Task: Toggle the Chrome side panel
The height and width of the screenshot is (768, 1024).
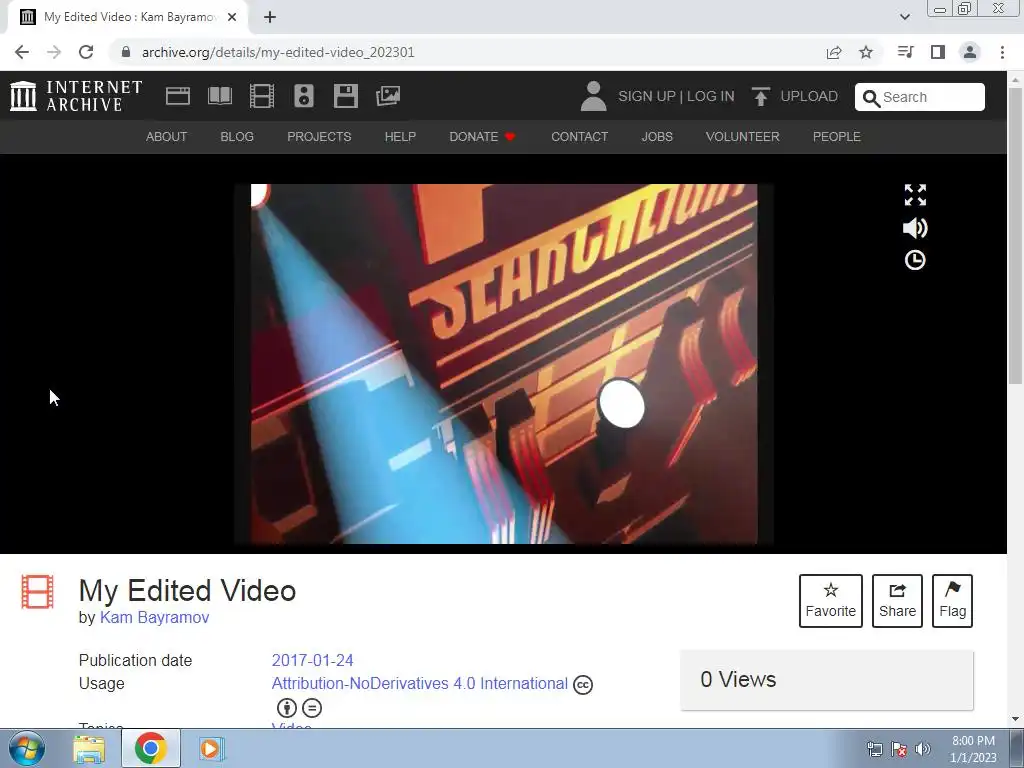Action: [938, 52]
